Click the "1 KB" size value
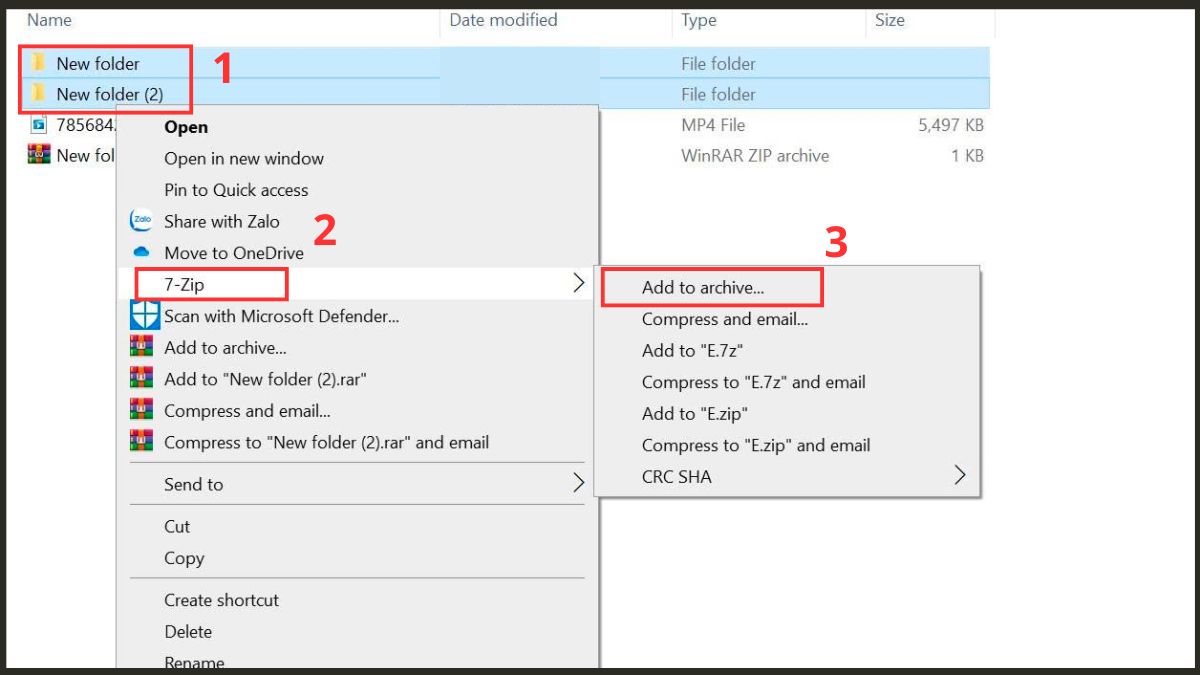 tap(968, 155)
